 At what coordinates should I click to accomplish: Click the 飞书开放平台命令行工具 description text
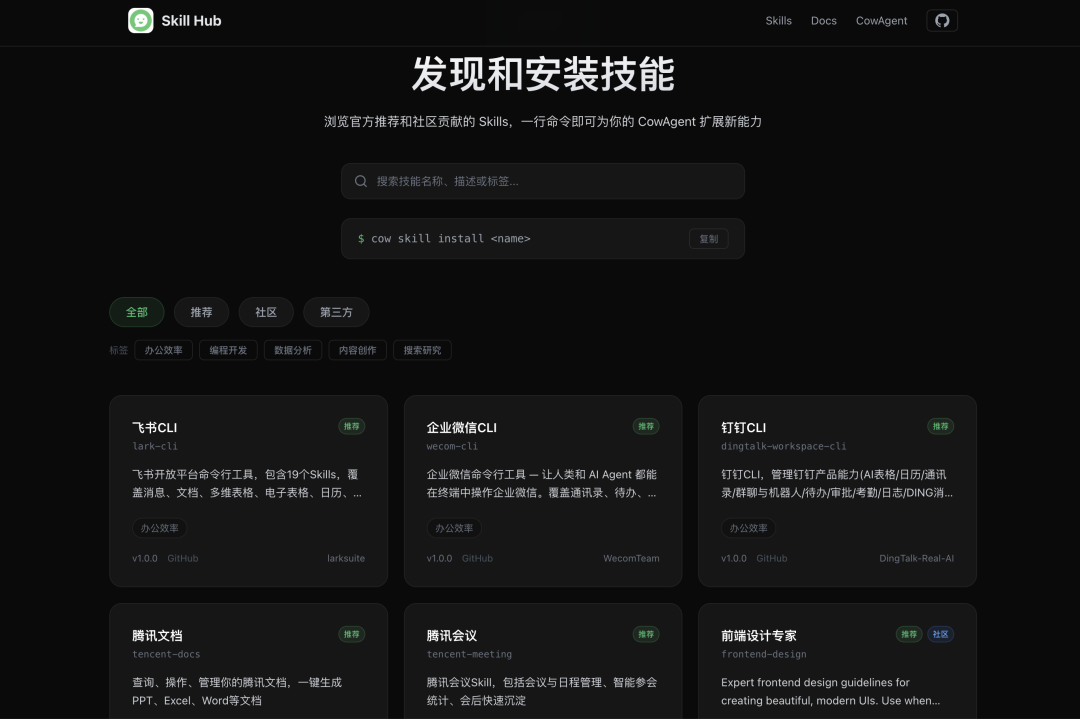[247, 483]
